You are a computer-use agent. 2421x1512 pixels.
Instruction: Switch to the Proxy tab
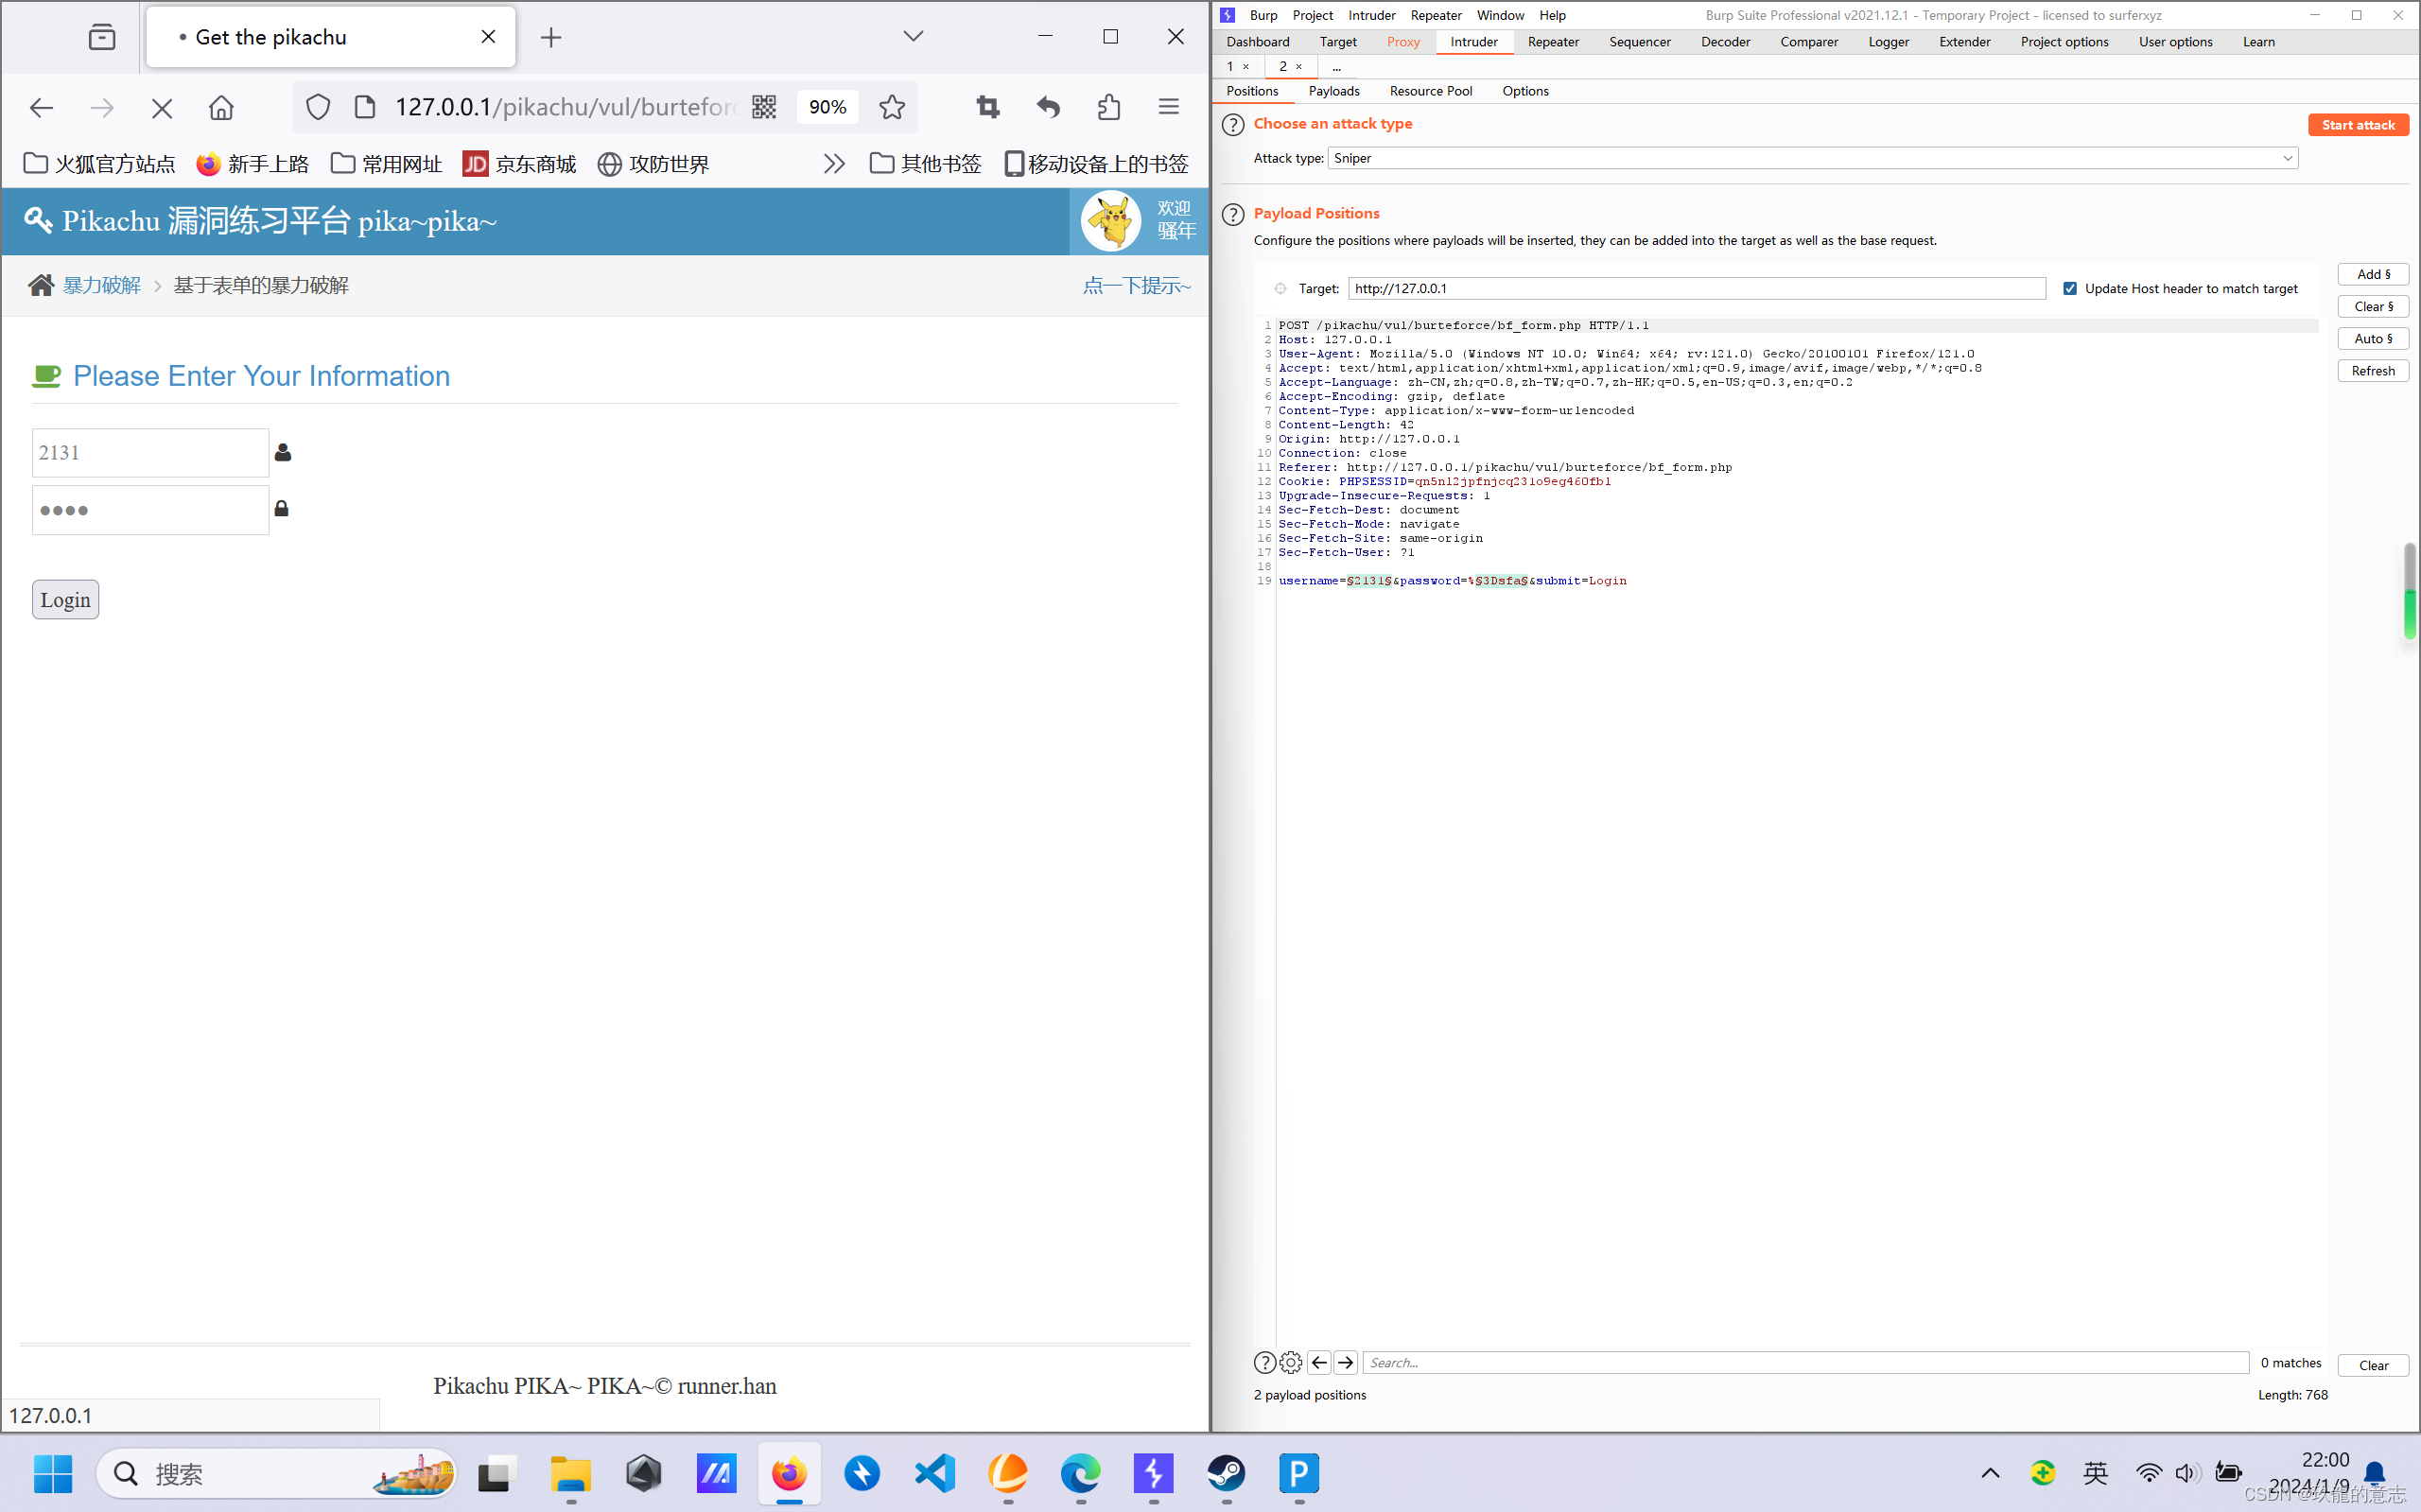pyautogui.click(x=1403, y=42)
